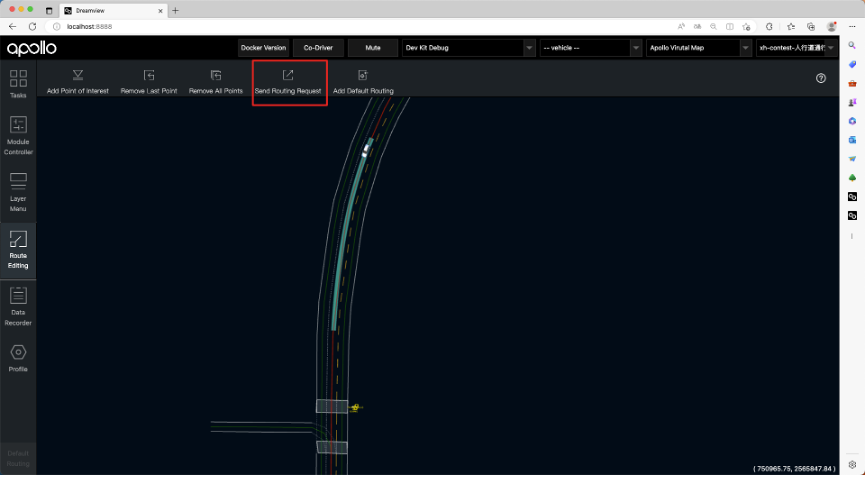This screenshot has height=477, width=866.
Task: Open the browser extensions icon
Action: pyautogui.click(x=769, y=26)
